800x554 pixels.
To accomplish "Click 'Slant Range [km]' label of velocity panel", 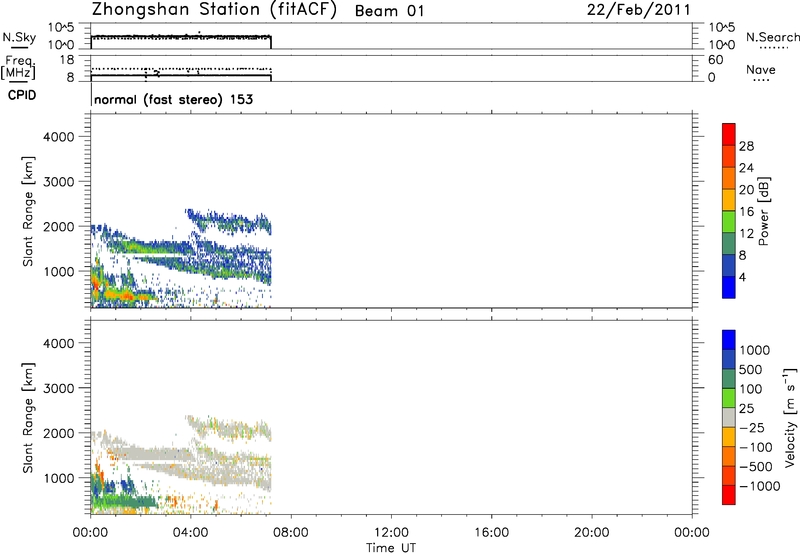I will [28, 418].
